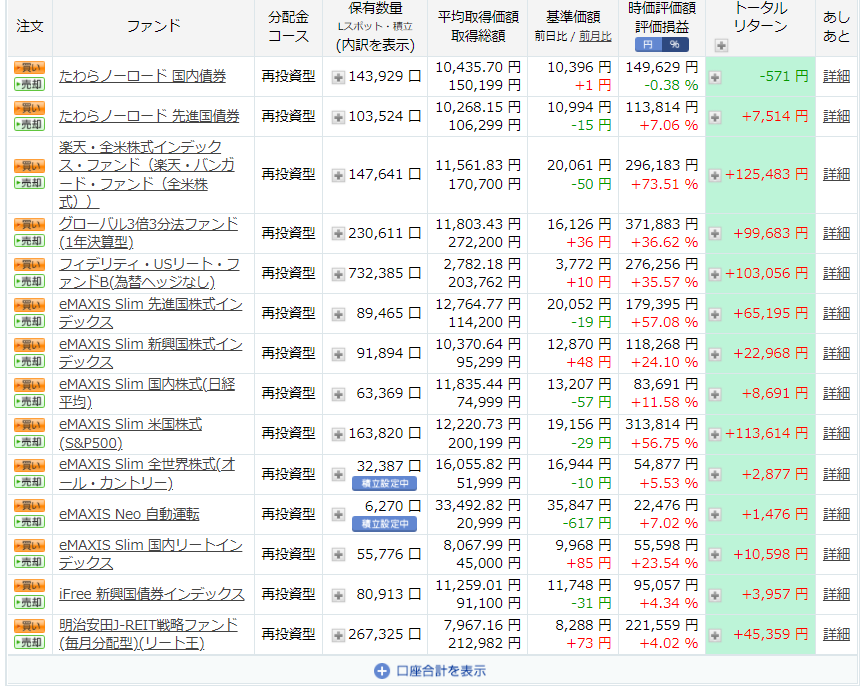Expand holdings breakdown for 230,611口 row
This screenshot has height=697, width=863.
(x=338, y=235)
